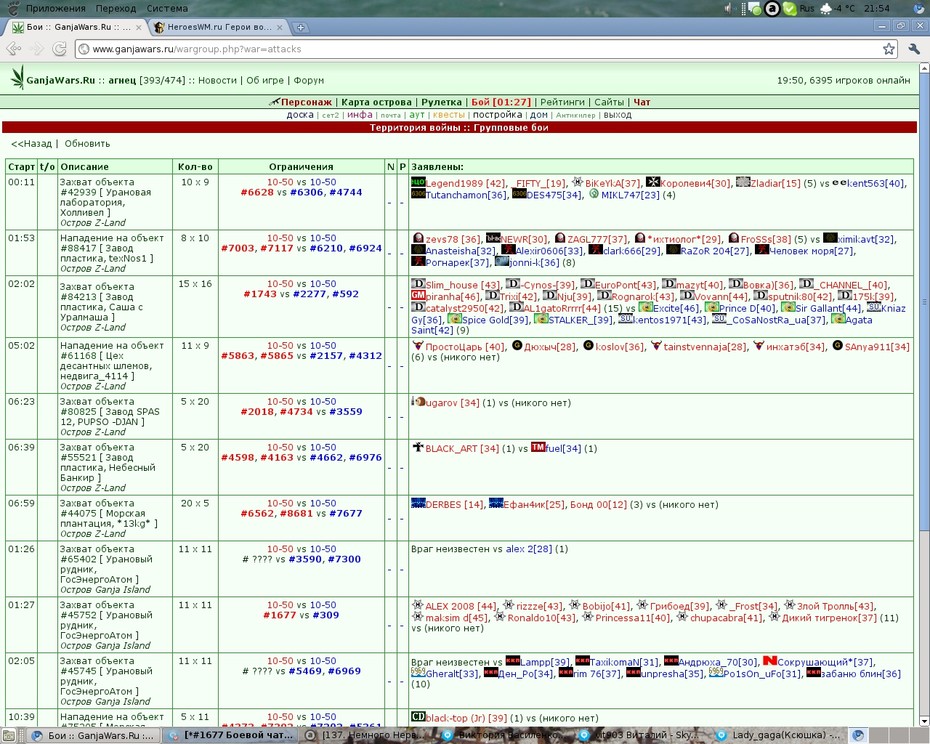The height and width of the screenshot is (744, 930).
Task: Go back using the browser back arrow
Action: [x=14, y=49]
